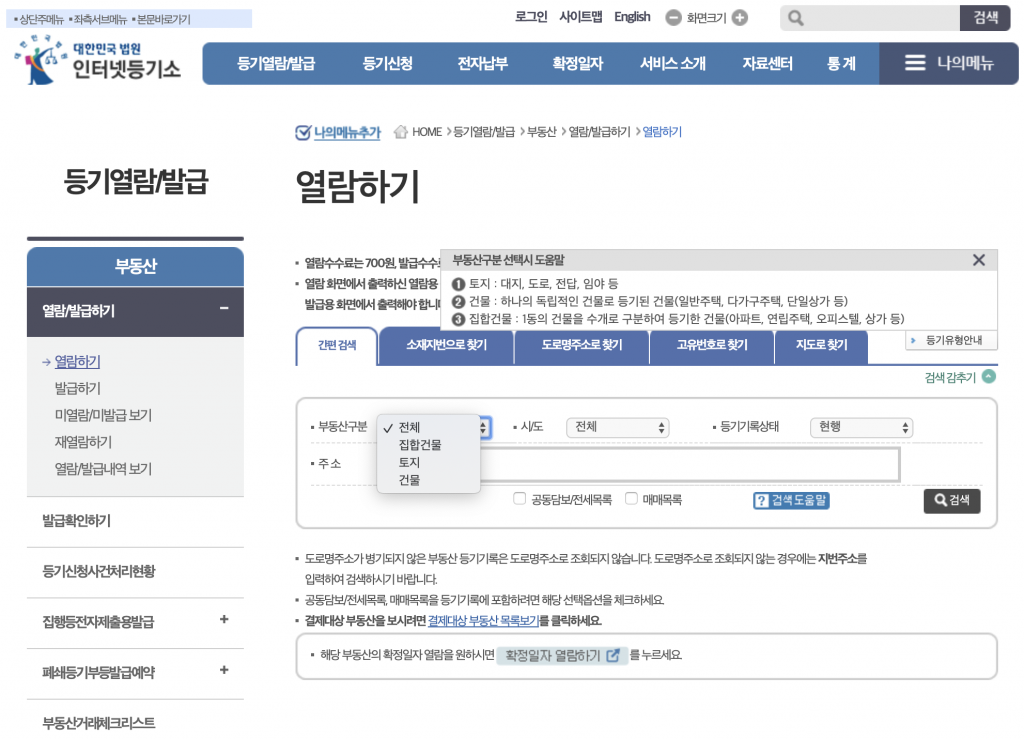Viewport: 1024px width, 739px height.
Task: Expand the 폐쇄등기부등발급예약 sidebar item
Action: tap(224, 670)
